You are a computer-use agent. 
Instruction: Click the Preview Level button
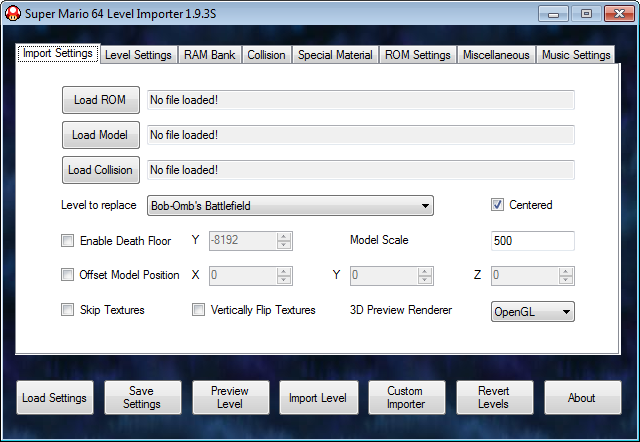click(x=230, y=398)
